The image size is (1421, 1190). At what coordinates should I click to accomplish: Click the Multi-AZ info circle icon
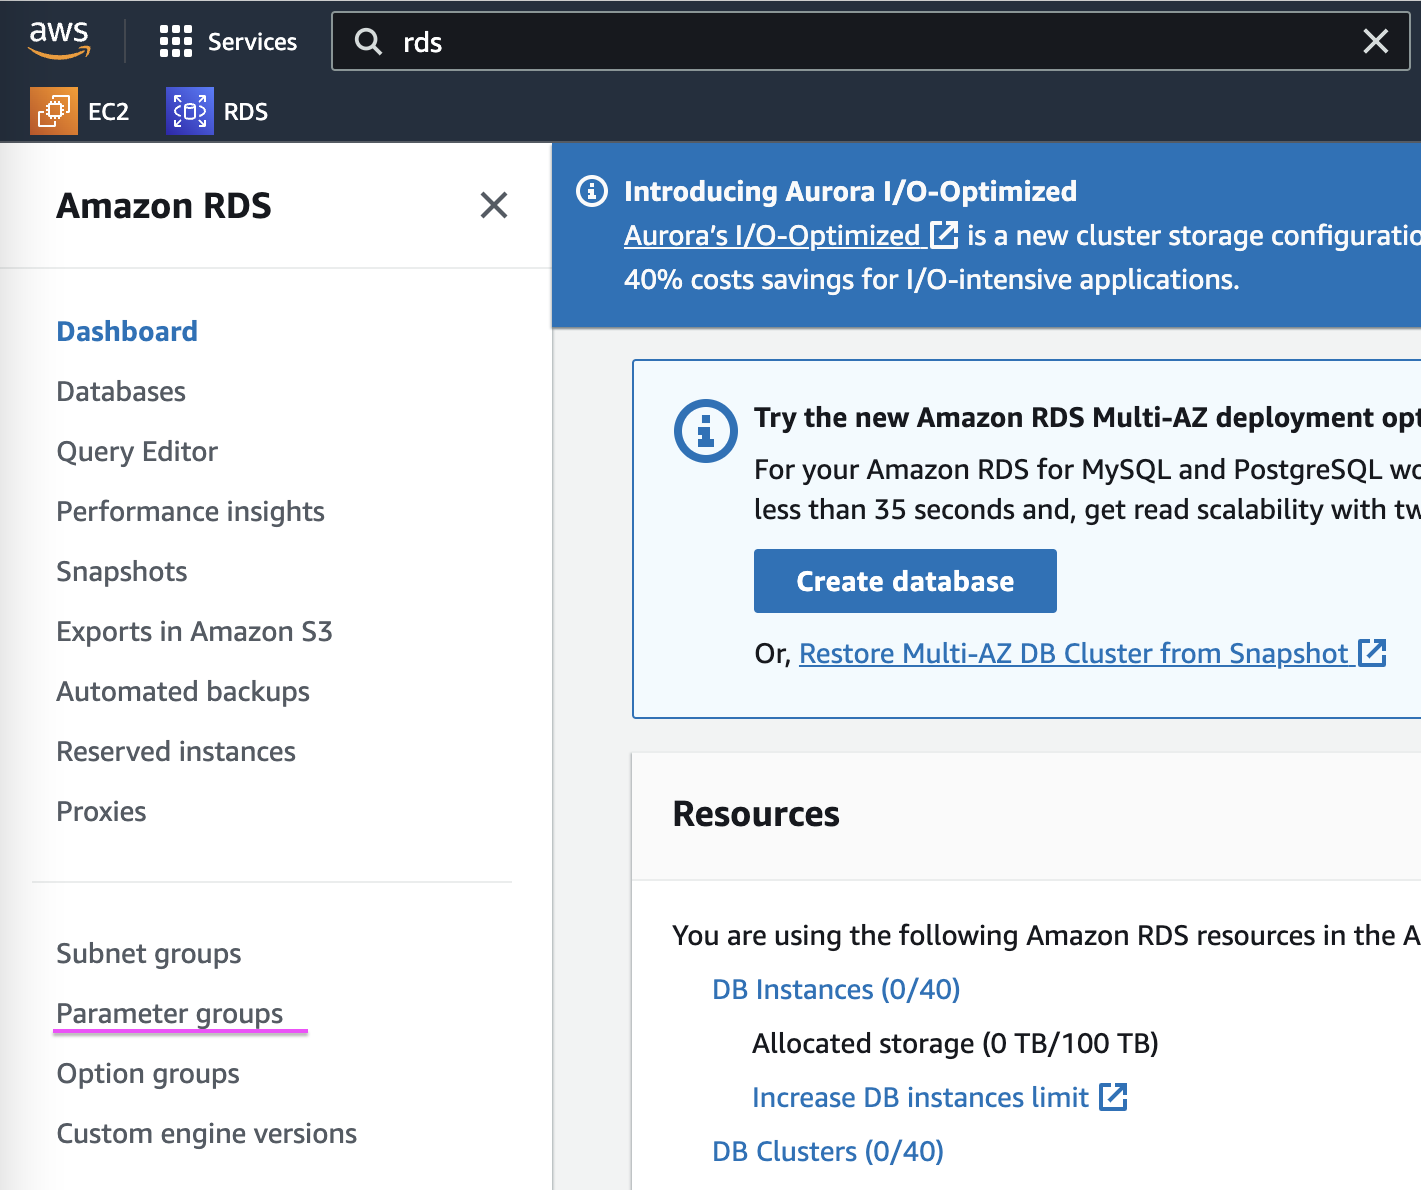(706, 431)
